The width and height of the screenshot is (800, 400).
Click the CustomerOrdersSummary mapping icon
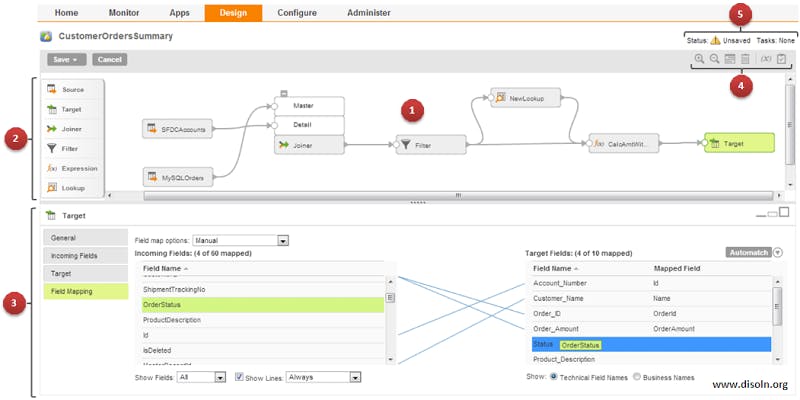(46, 36)
